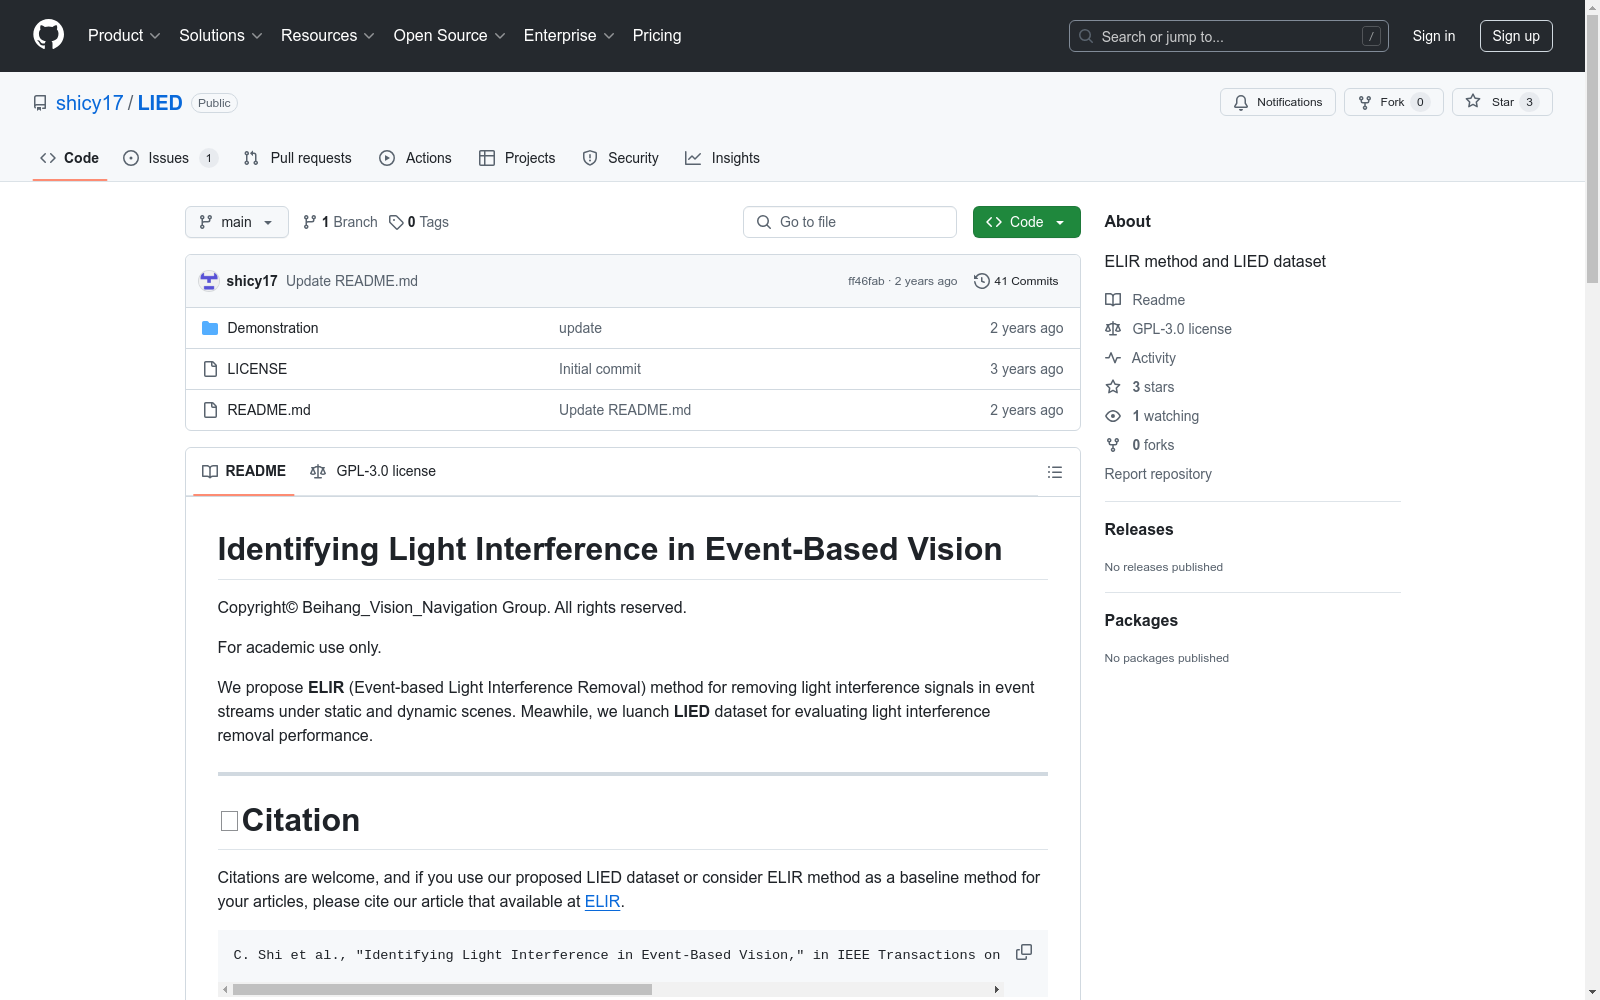The image size is (1600, 1000).
Task: Click the README.md file icon
Action: (210, 410)
